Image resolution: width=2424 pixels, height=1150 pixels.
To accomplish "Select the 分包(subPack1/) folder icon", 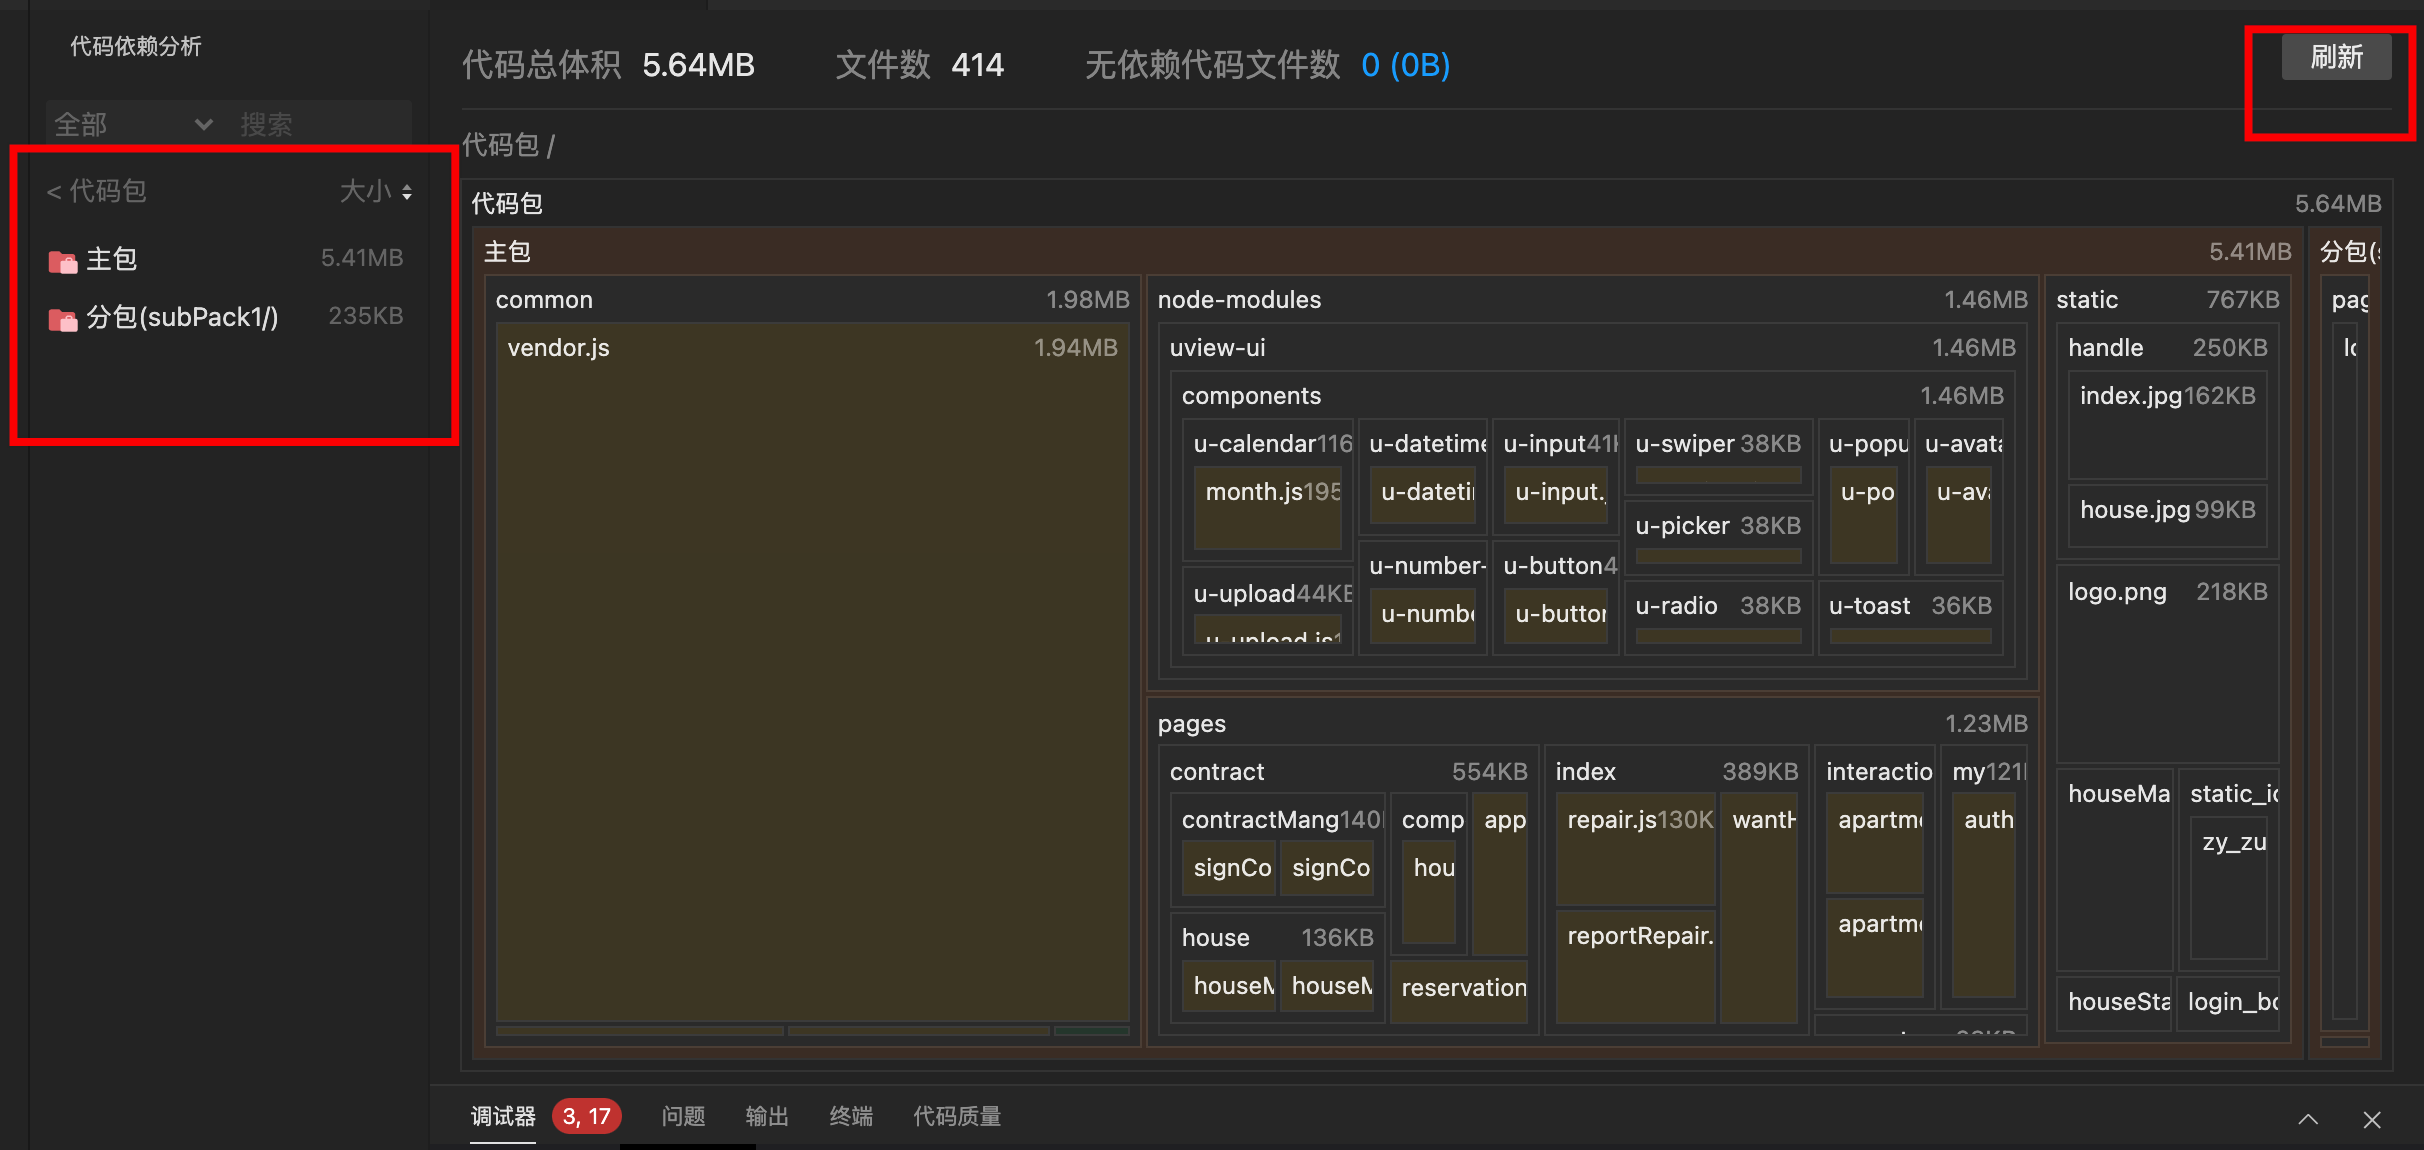I will [x=63, y=318].
